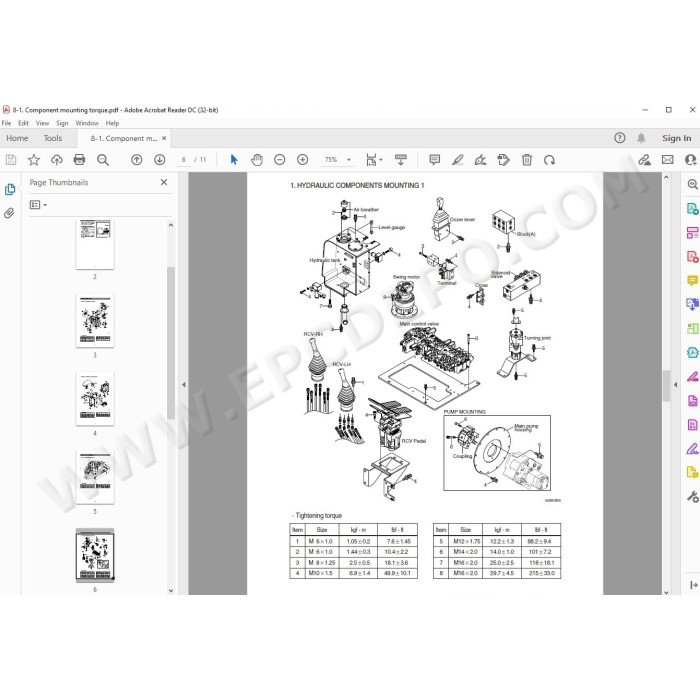Click the thumbnails panel scroll down arrow
This screenshot has height=700, width=700.
tap(171, 590)
